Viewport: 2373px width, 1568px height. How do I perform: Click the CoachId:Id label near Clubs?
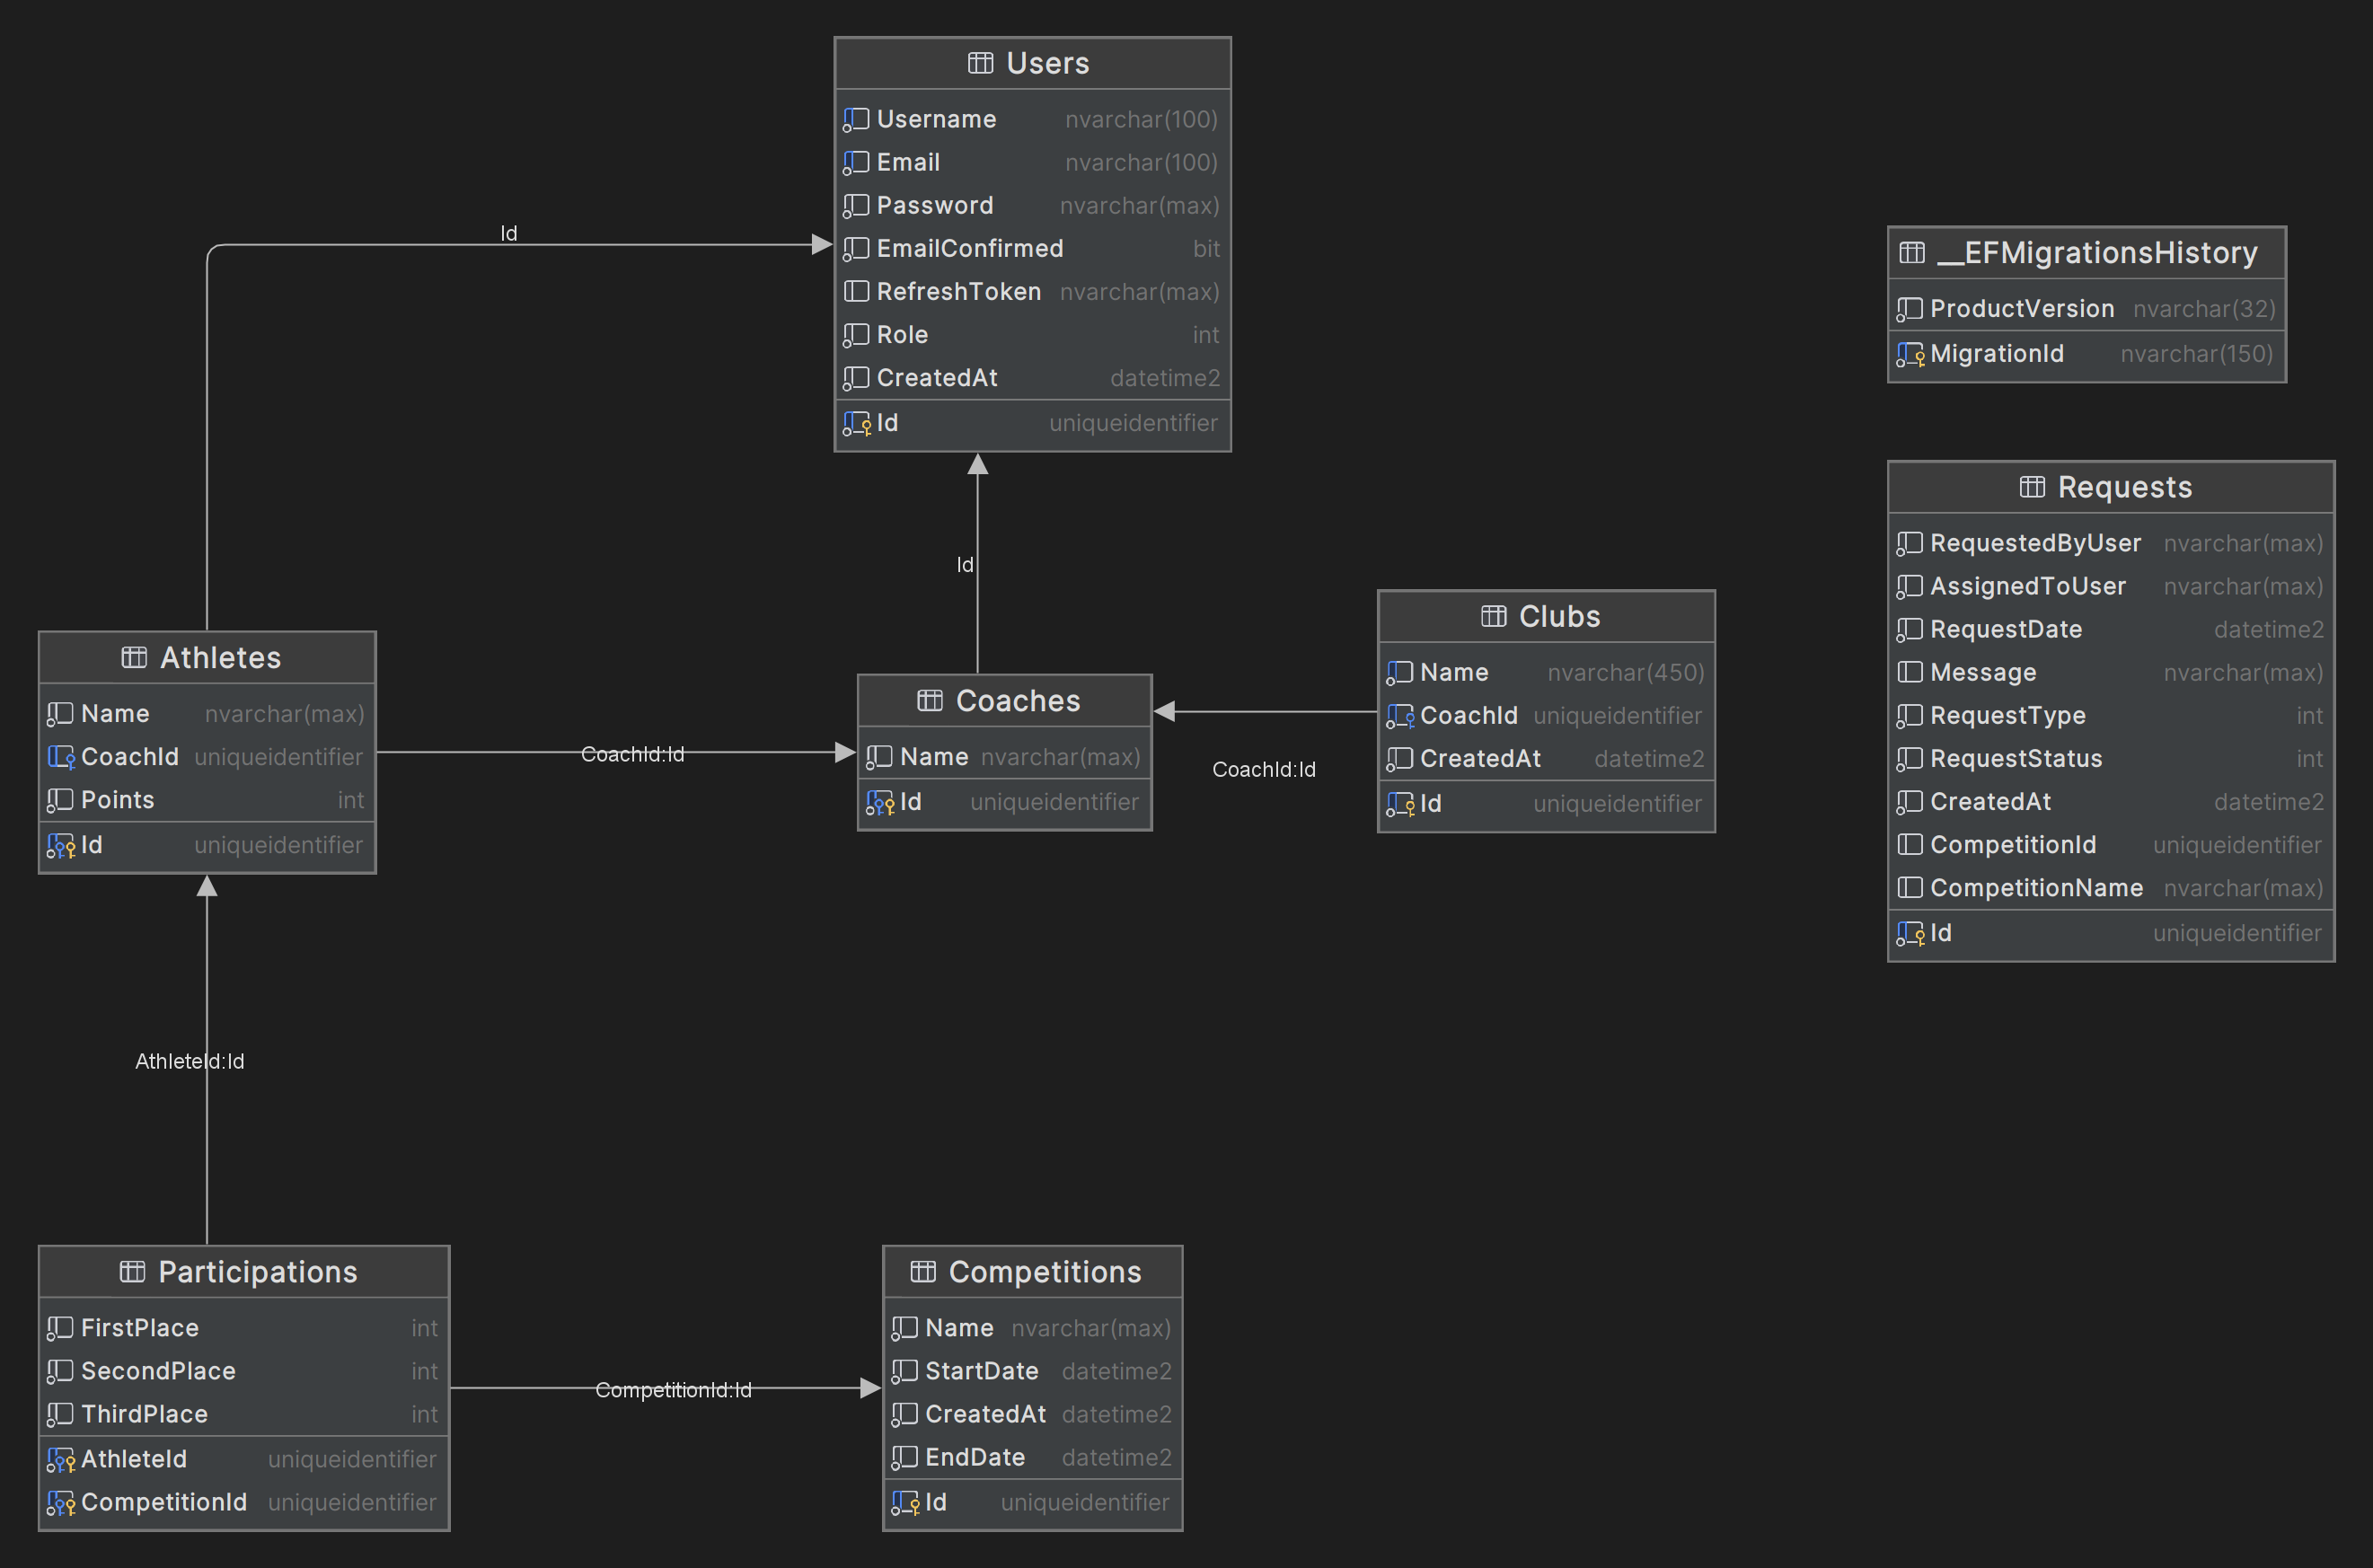[1264, 769]
